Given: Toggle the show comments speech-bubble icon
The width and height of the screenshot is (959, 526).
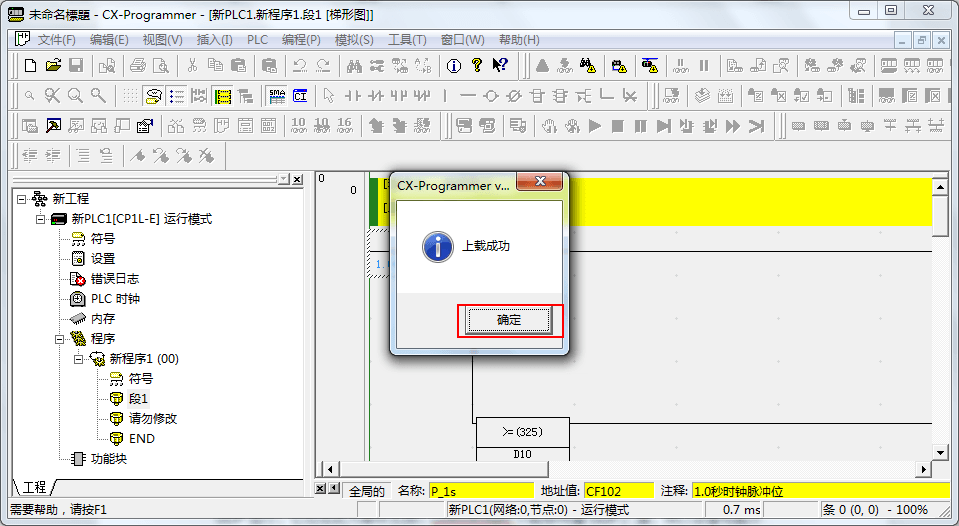Looking at the screenshot, I should pos(154,96).
